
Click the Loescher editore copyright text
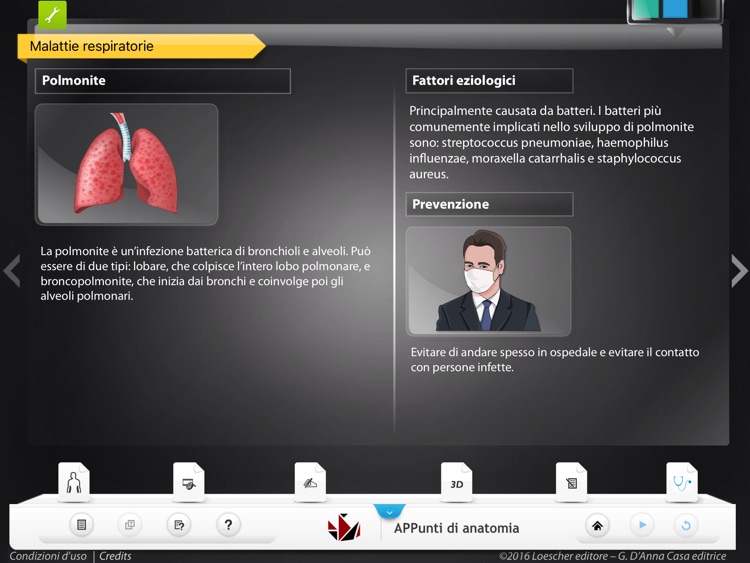point(612,556)
